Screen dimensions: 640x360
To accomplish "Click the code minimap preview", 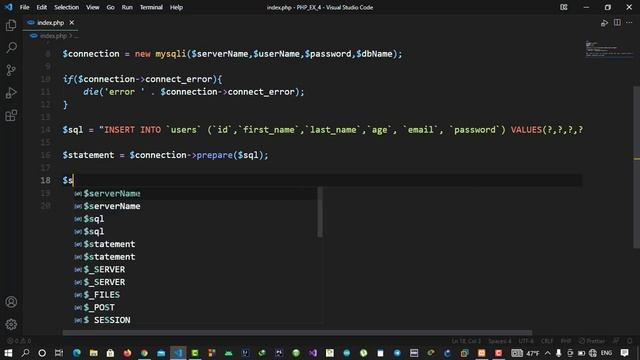I will pyautogui.click(x=609, y=49).
